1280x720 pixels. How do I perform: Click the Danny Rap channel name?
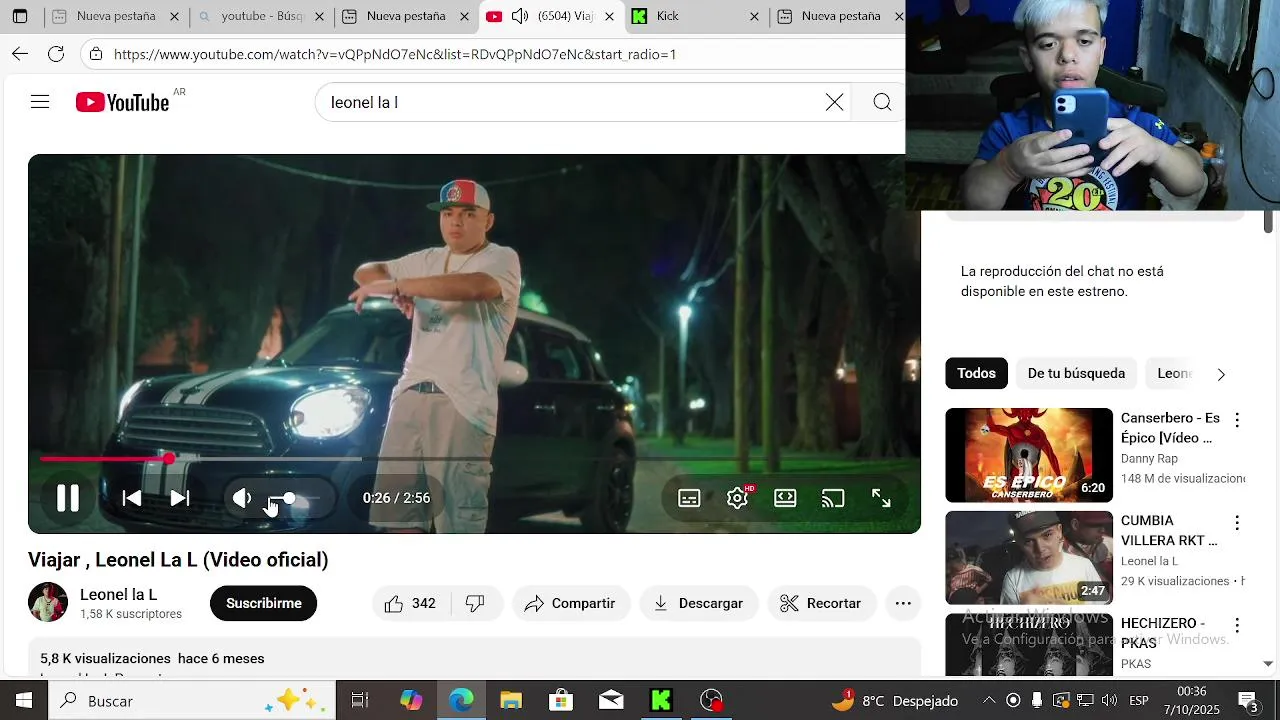(1149, 458)
